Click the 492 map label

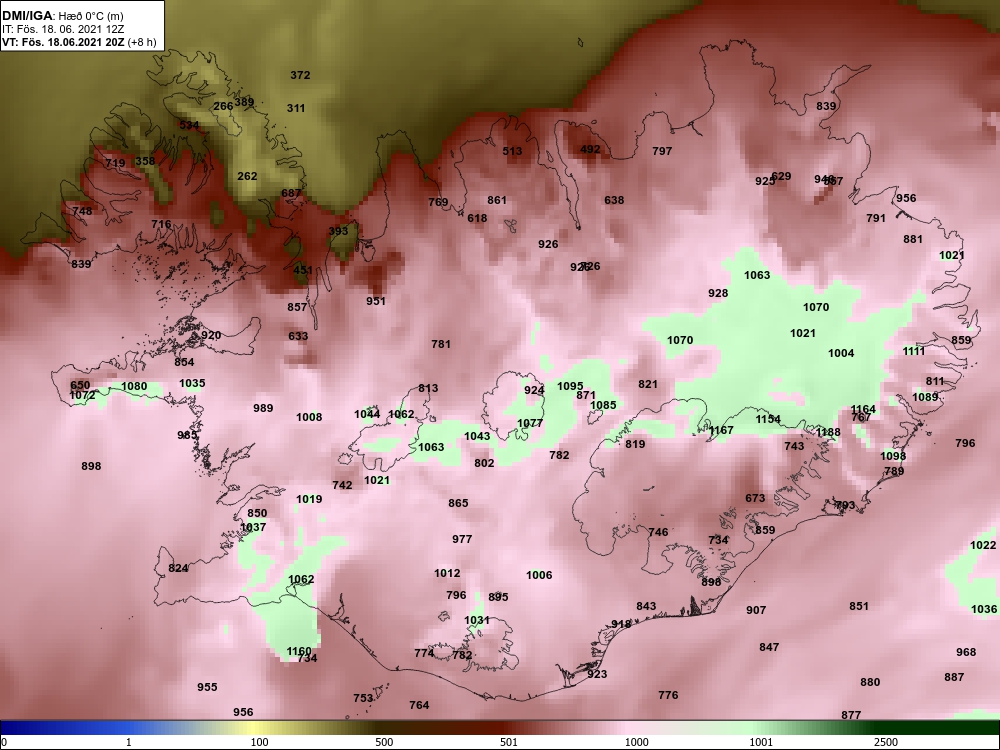pos(591,150)
